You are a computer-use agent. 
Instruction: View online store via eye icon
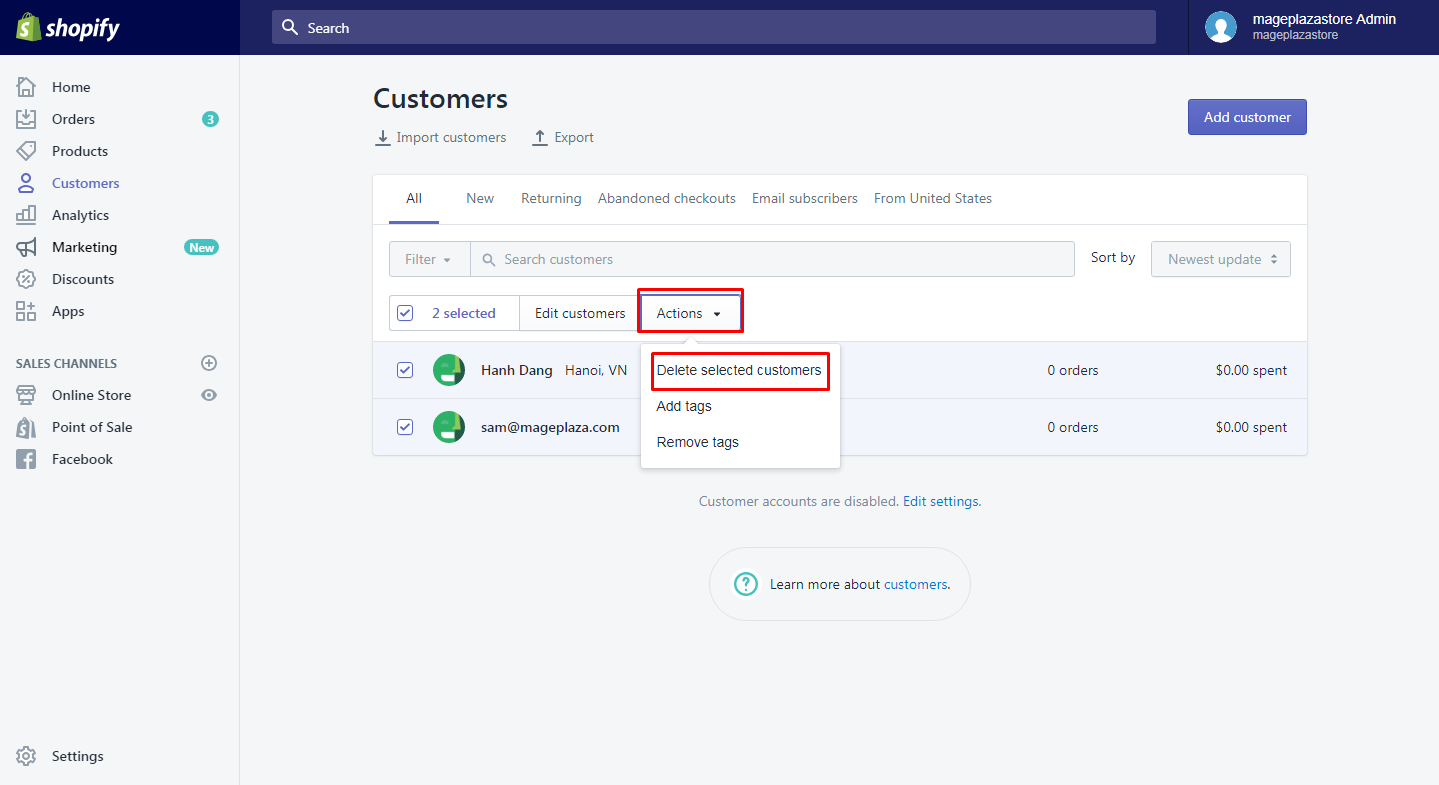[x=209, y=395]
